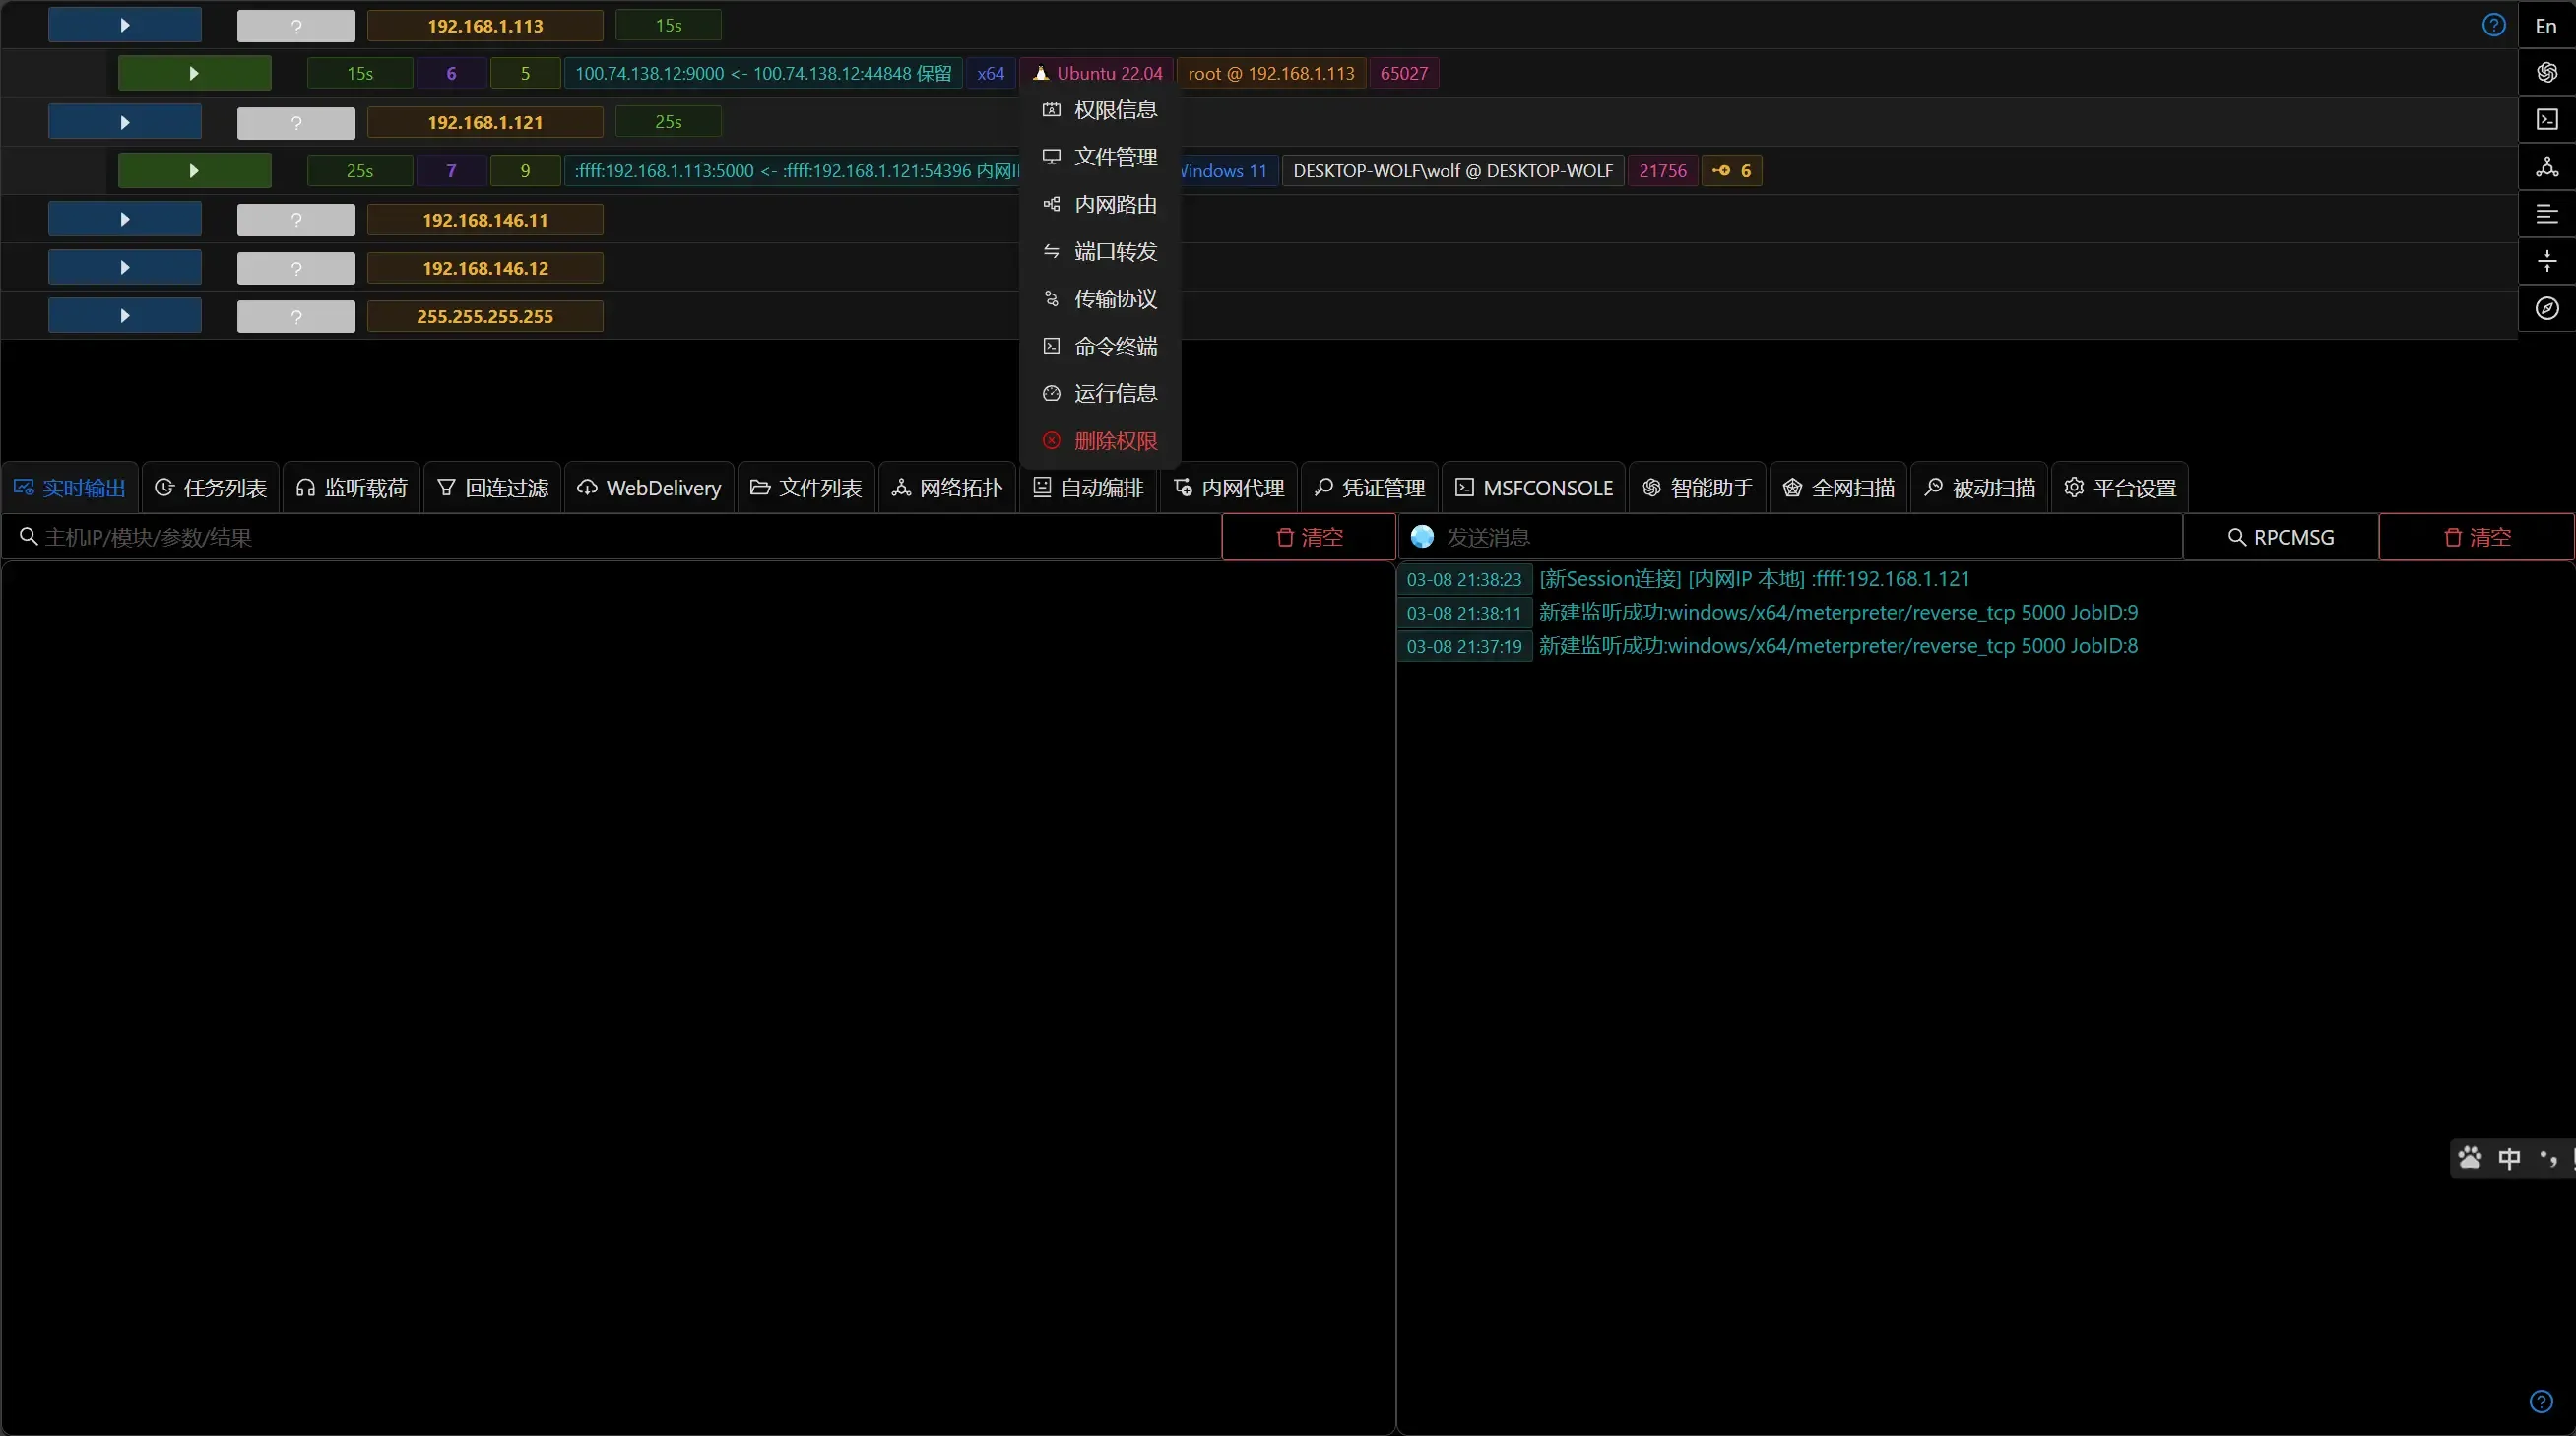Screen dimensions: 2576x1436
Task: Click the En language switch icon
Action: click(x=2546, y=26)
